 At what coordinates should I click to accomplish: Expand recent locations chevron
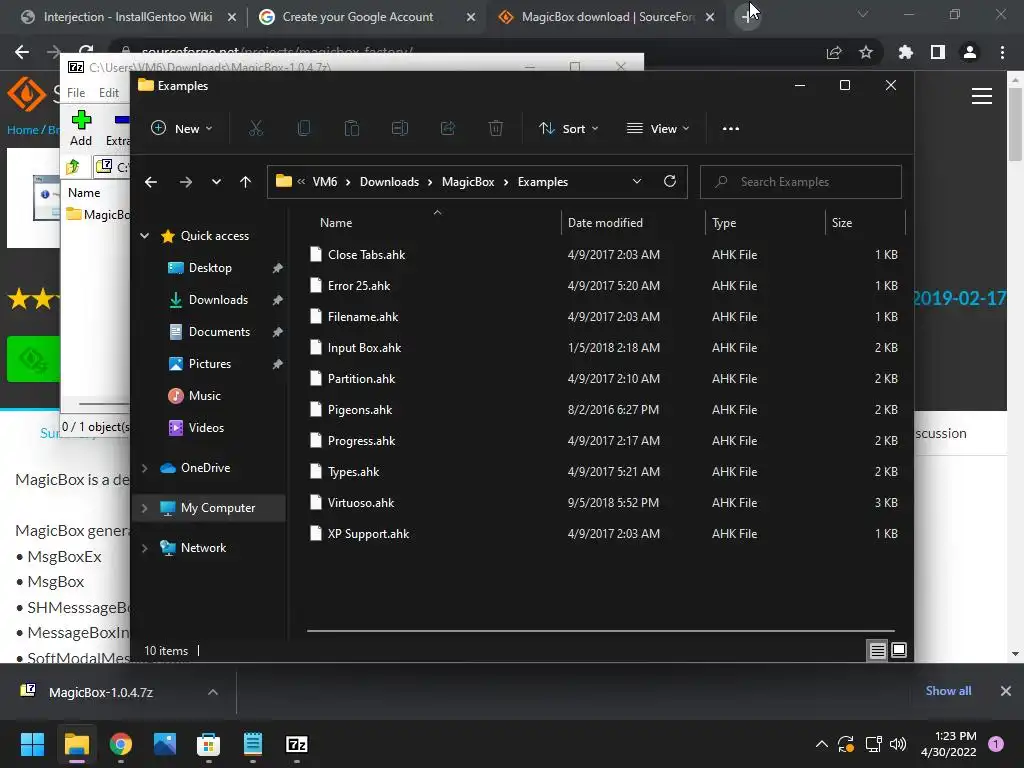tap(216, 182)
